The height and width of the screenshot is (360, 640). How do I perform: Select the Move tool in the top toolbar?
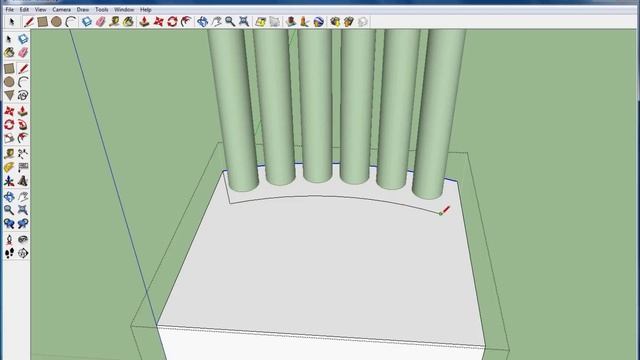pyautogui.click(x=158, y=22)
